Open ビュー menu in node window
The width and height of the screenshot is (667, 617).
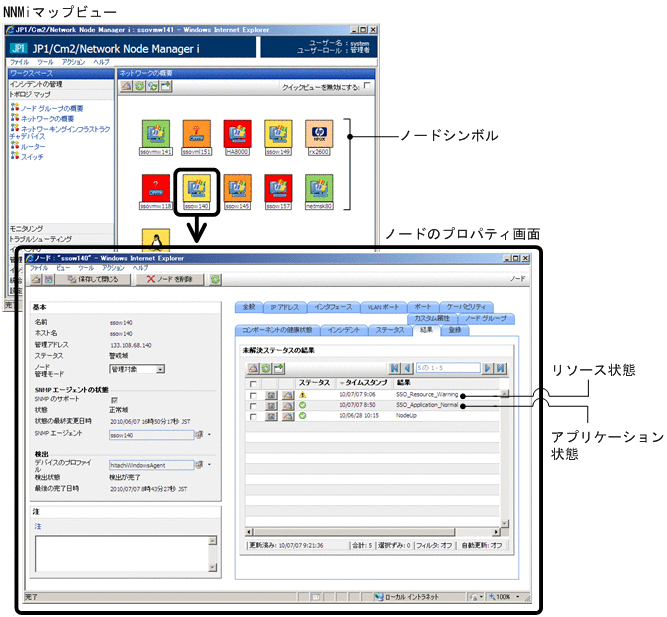63,268
